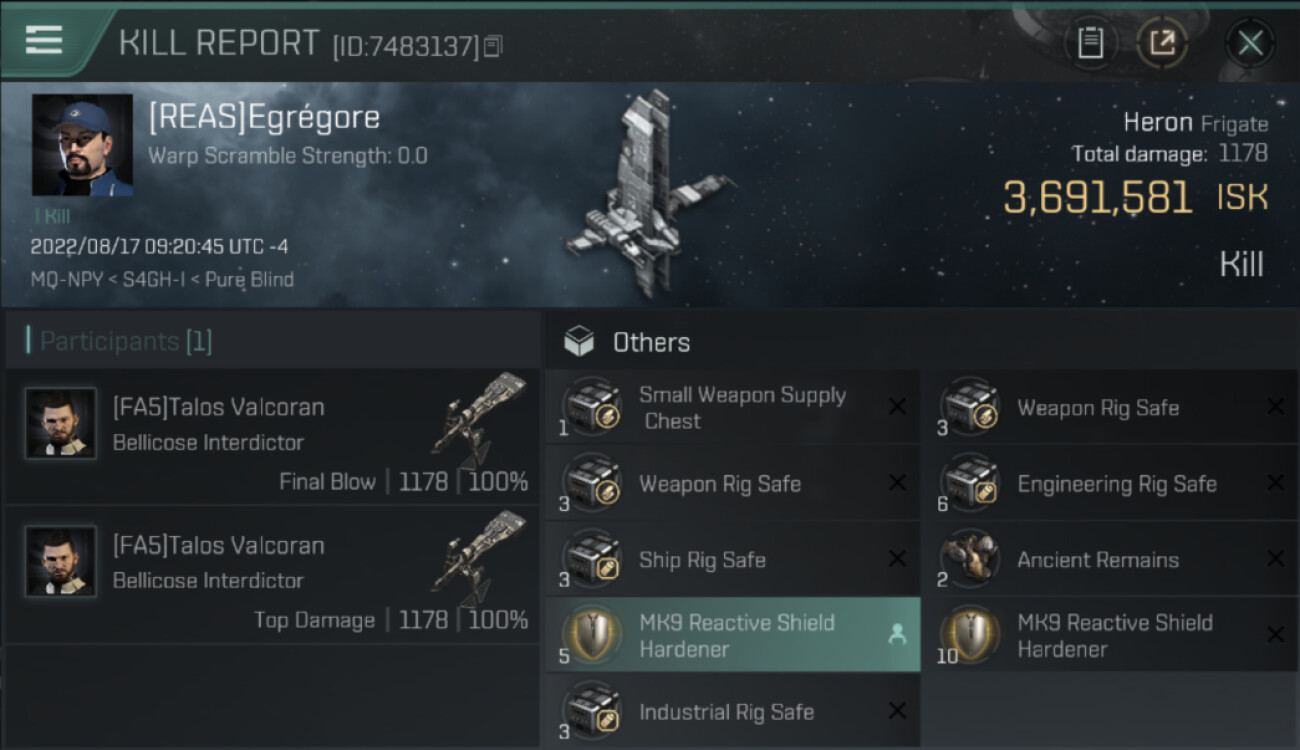The image size is (1300, 750).
Task: Open the Others loot section
Action: [x=650, y=342]
